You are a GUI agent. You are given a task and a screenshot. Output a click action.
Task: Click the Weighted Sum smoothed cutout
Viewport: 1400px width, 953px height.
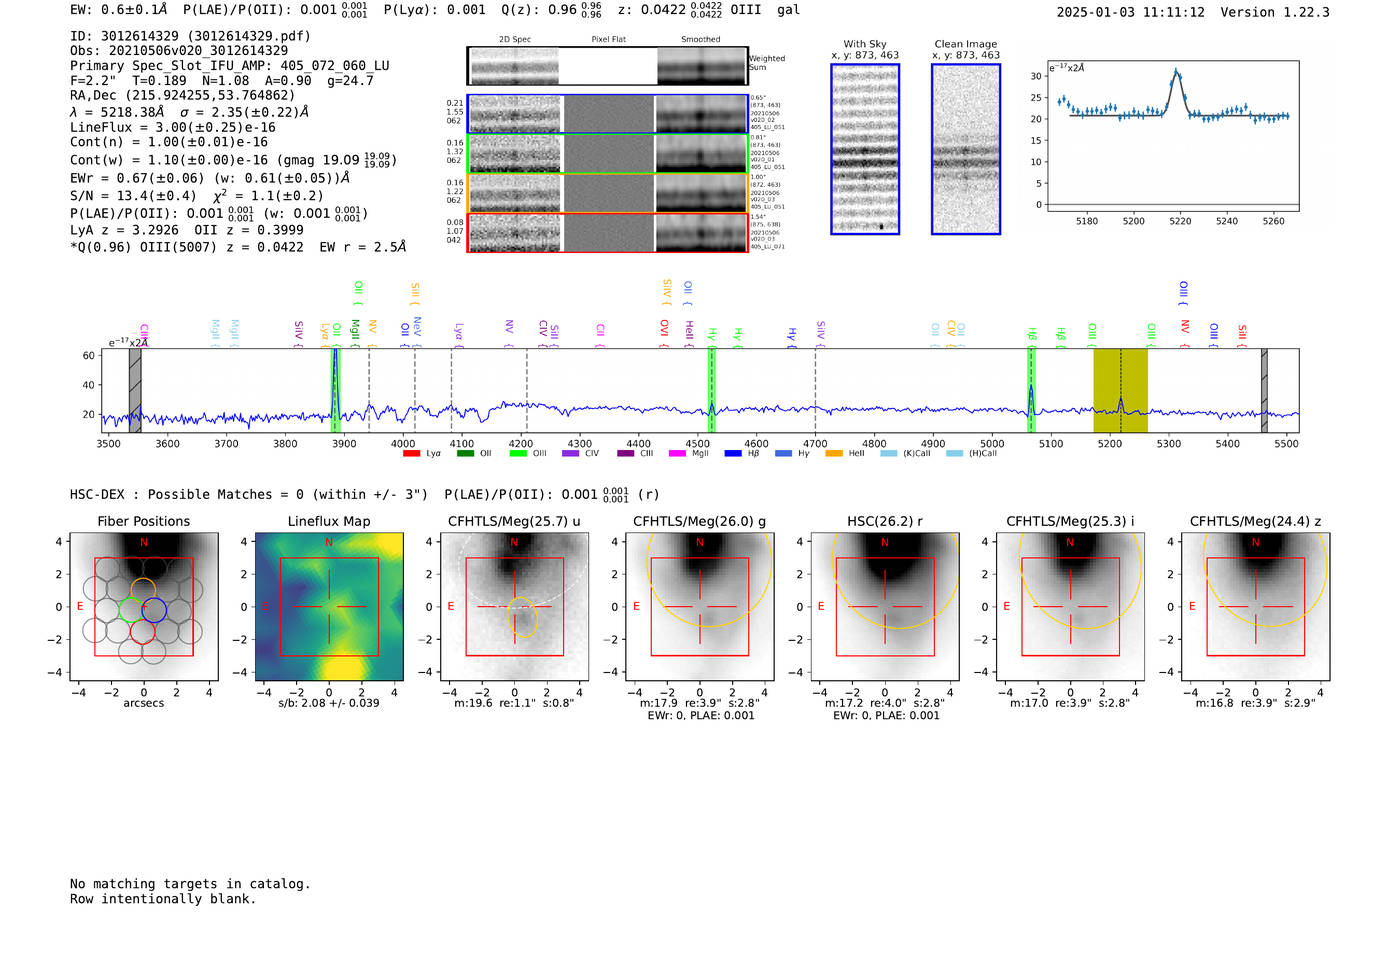pos(702,66)
